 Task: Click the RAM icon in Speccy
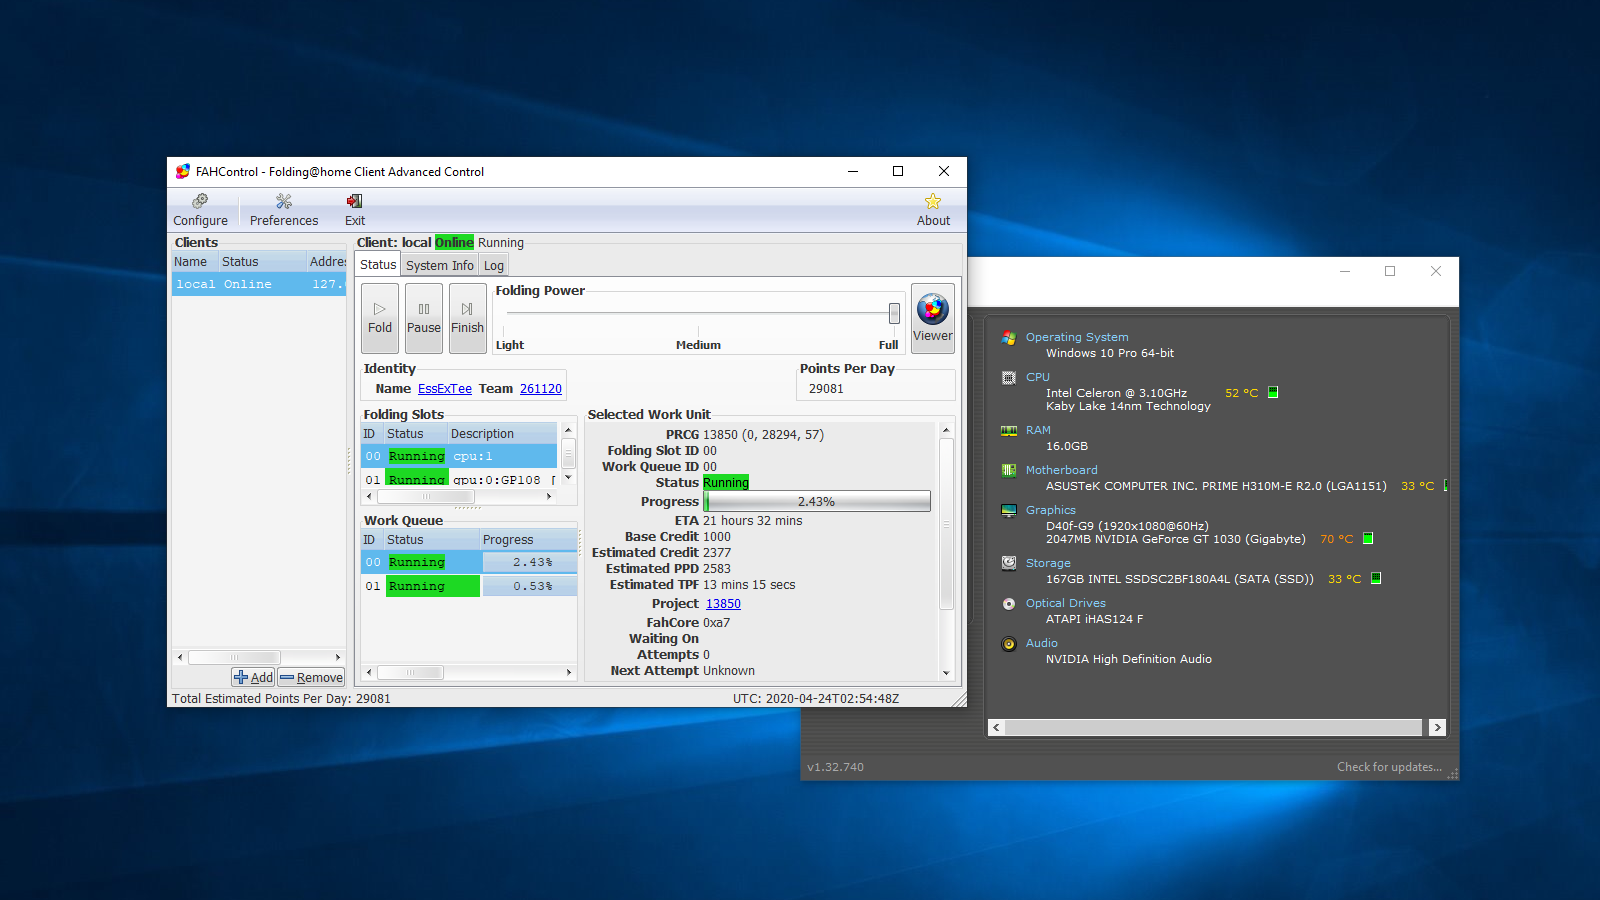pos(1009,431)
